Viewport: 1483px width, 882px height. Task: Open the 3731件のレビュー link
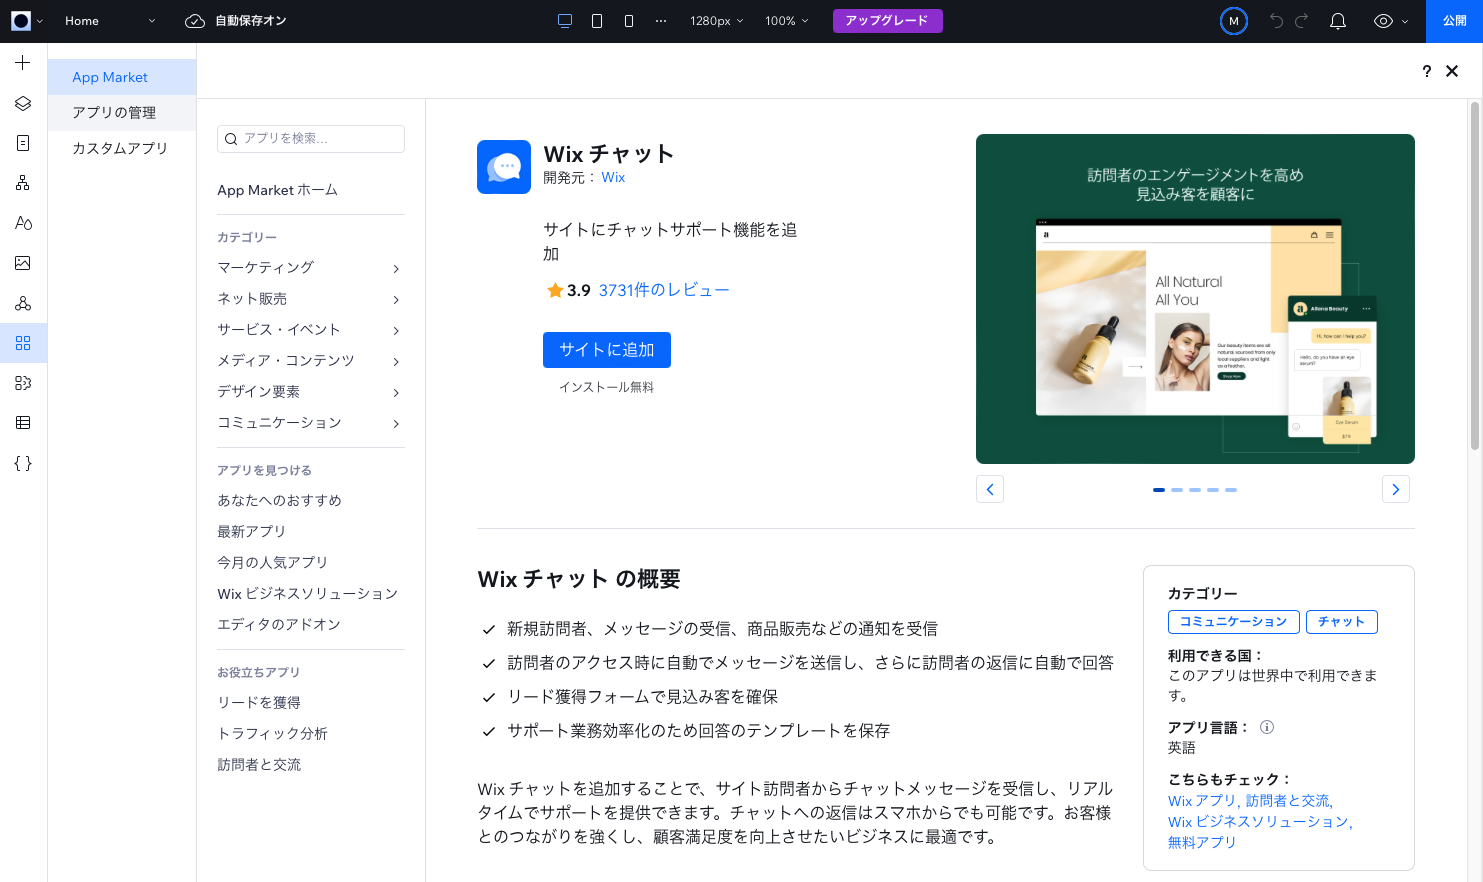(663, 290)
